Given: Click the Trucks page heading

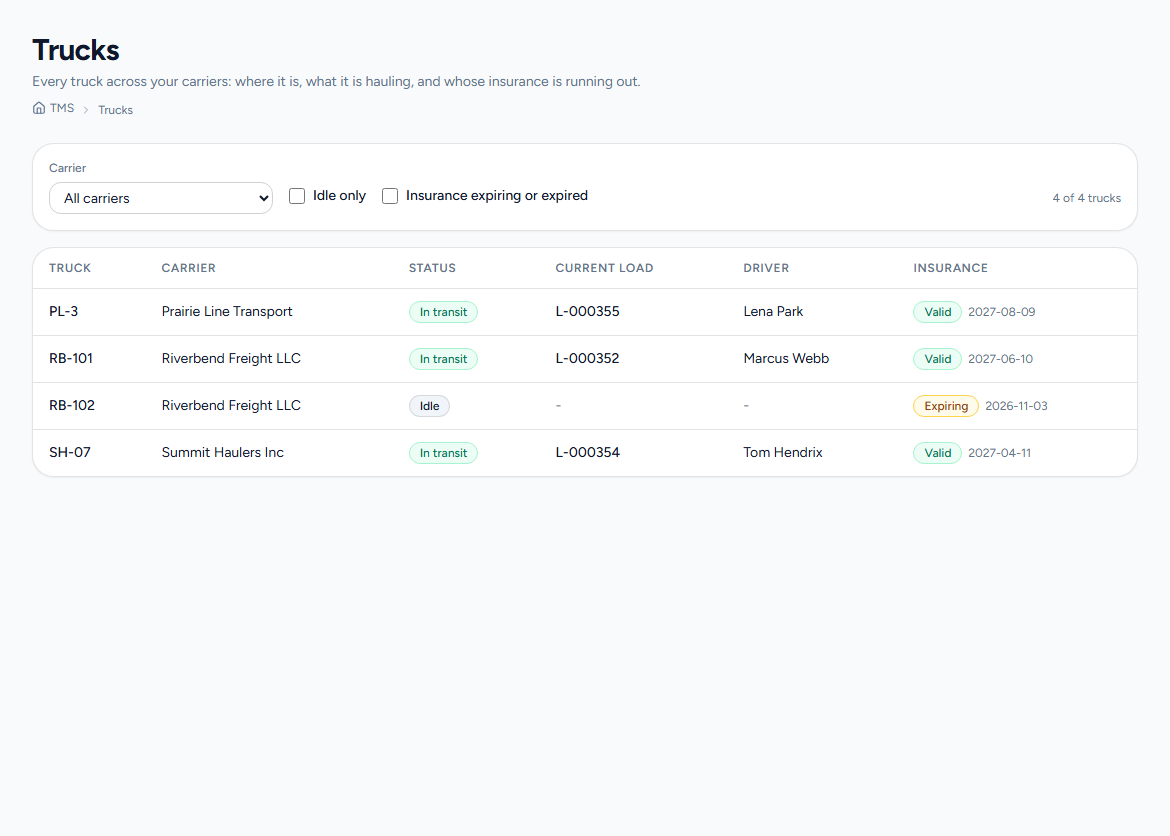Looking at the screenshot, I should pos(75,50).
